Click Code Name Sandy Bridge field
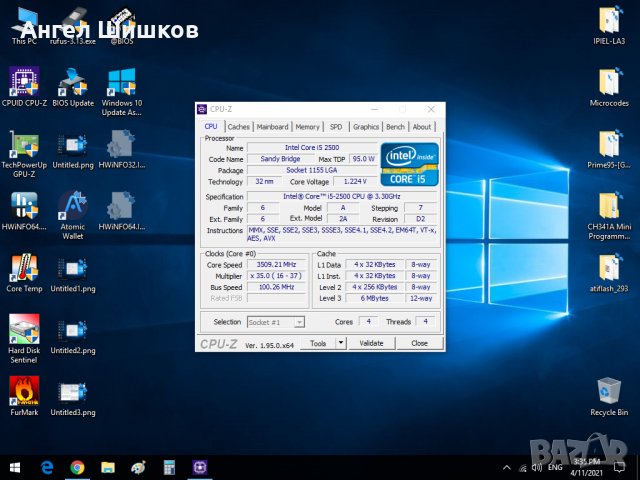The image size is (640, 480). tap(280, 159)
